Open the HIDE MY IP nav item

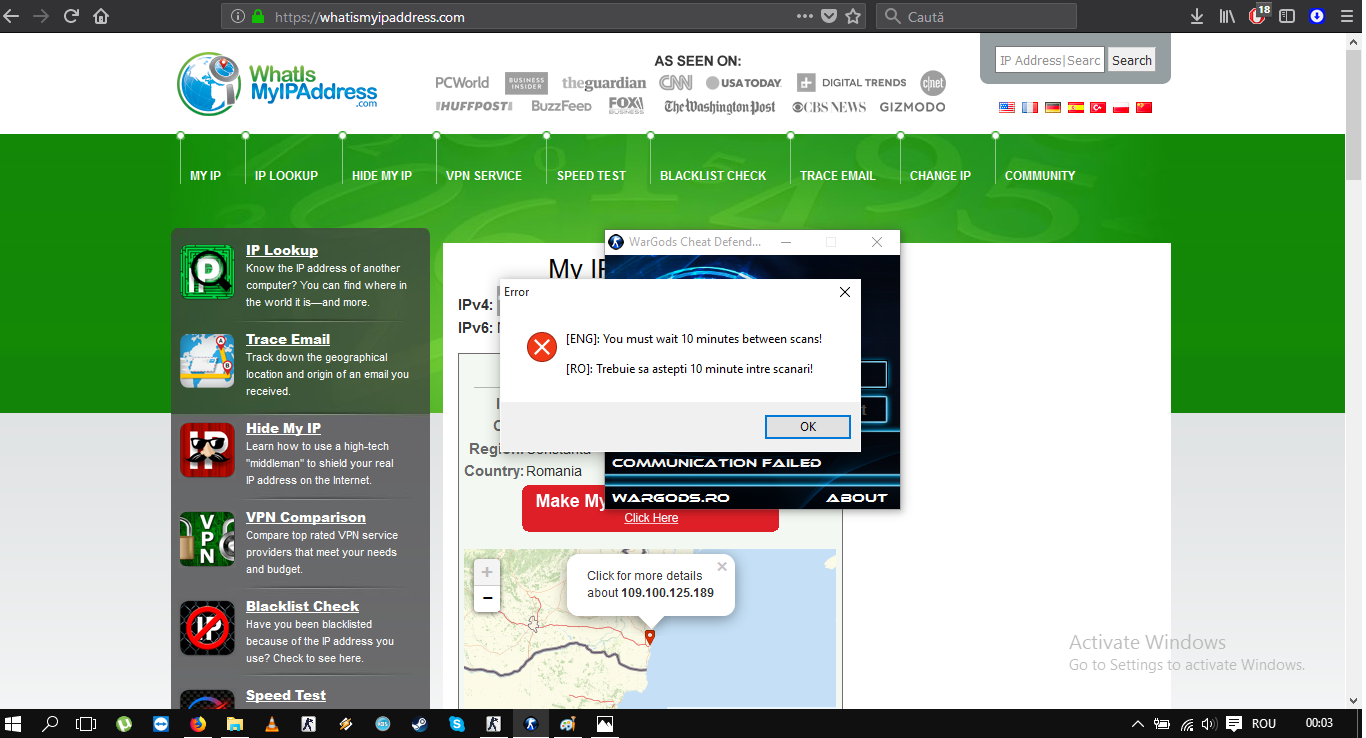(382, 176)
